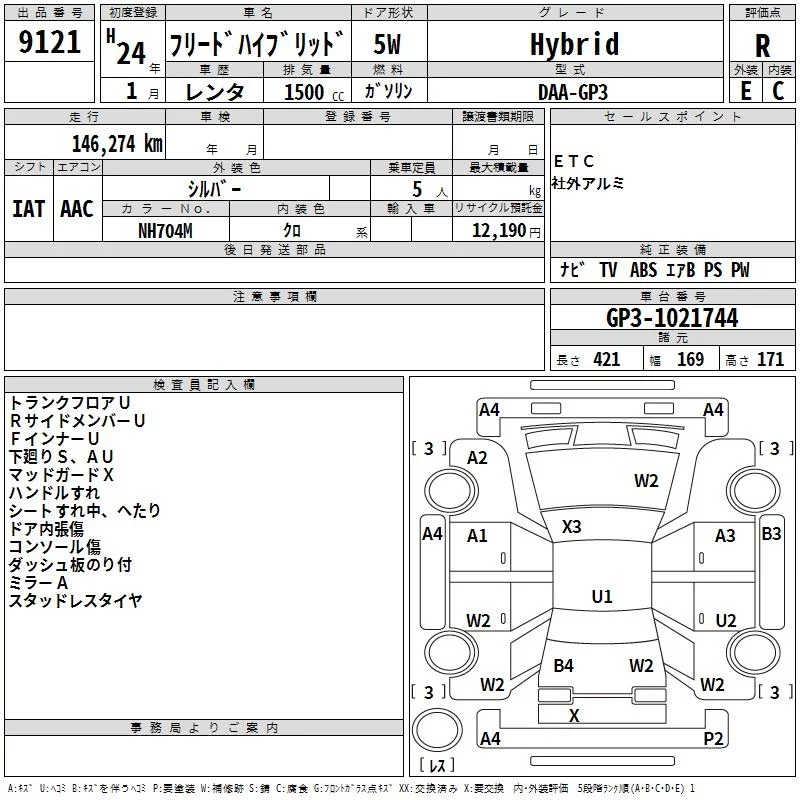Click the sales point ETC

coord(573,162)
